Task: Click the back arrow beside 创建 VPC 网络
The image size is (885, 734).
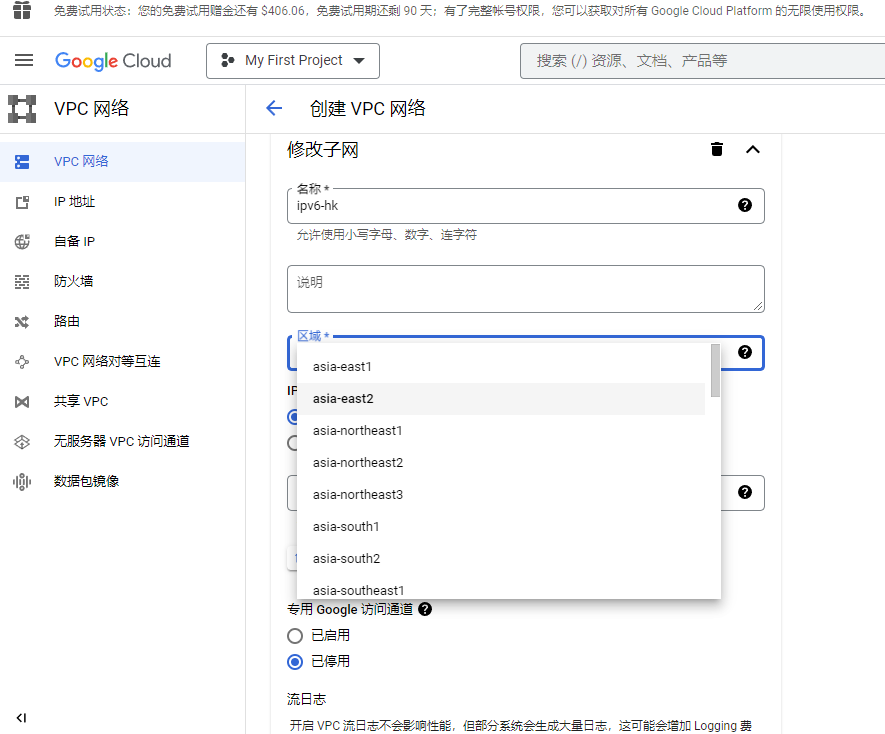Action: point(274,109)
